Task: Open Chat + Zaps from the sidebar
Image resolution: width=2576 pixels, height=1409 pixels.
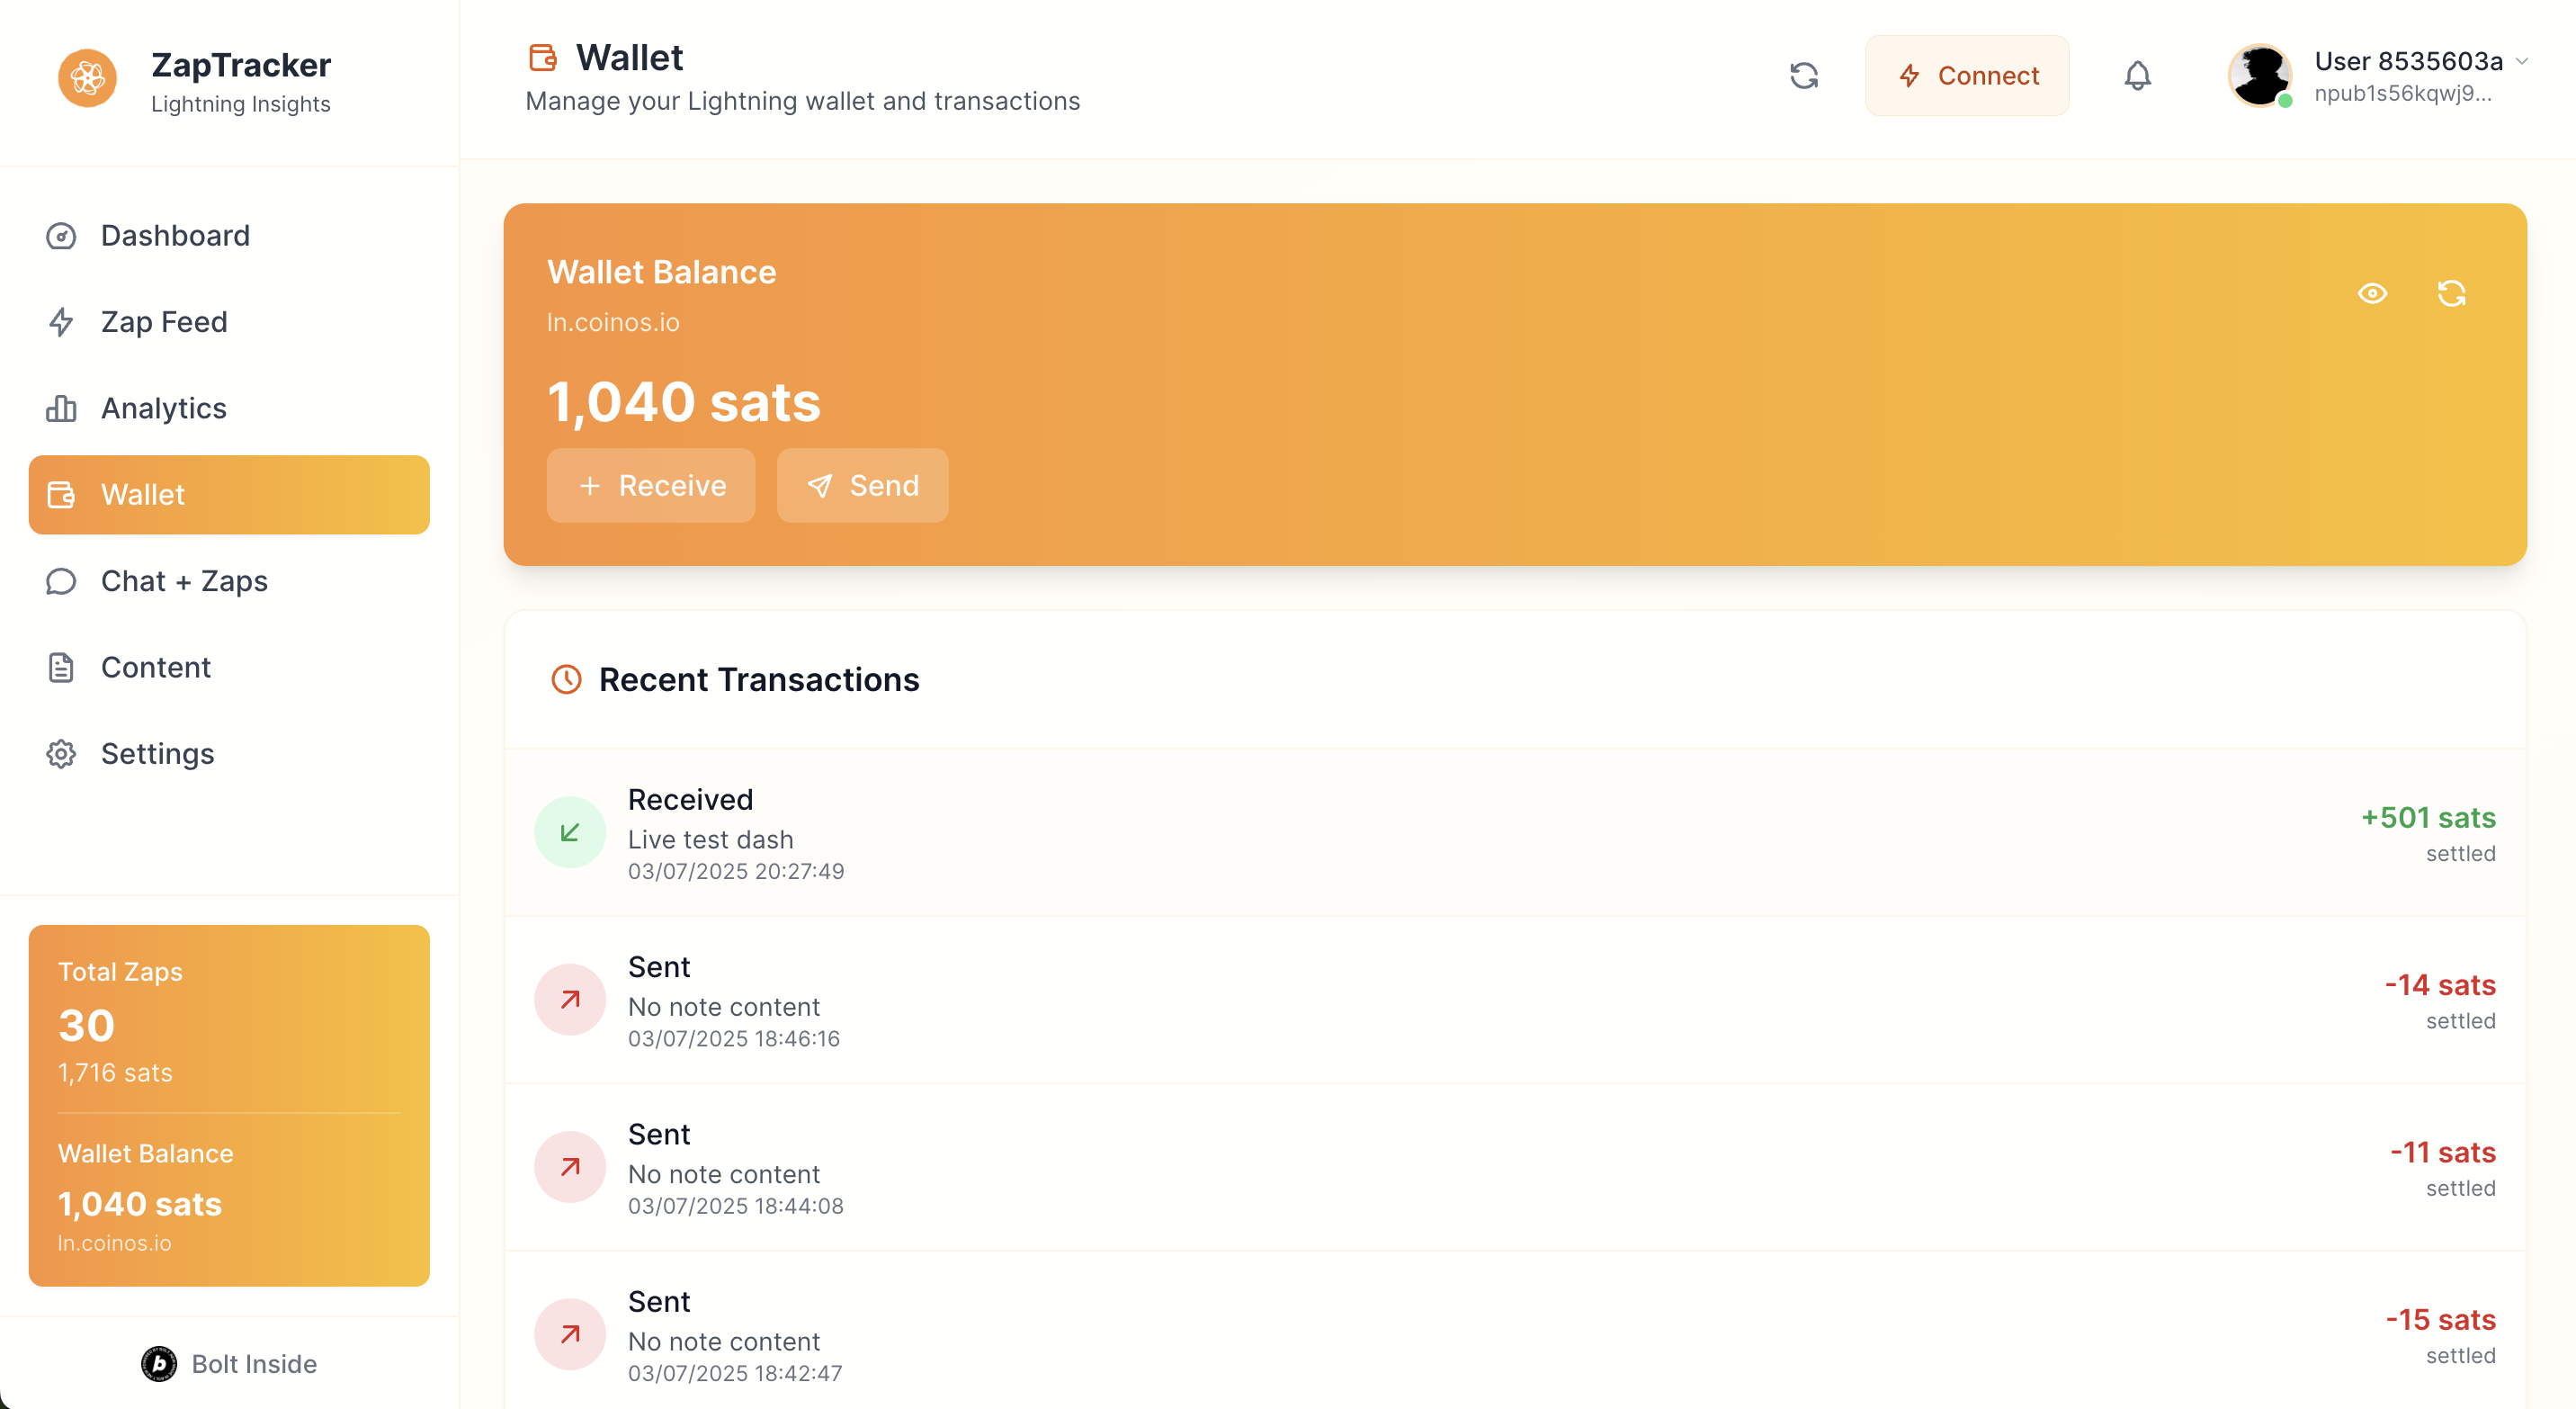Action: (x=184, y=580)
